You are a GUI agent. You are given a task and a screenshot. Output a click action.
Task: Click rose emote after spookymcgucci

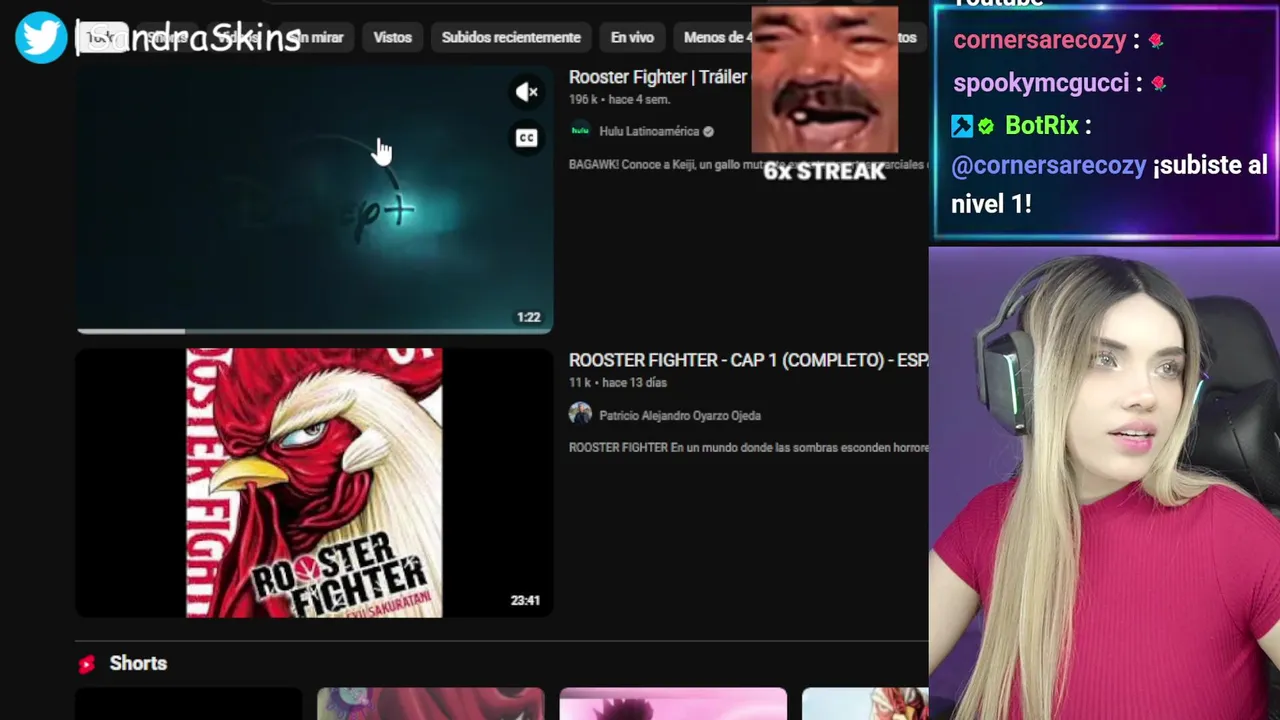1158,84
